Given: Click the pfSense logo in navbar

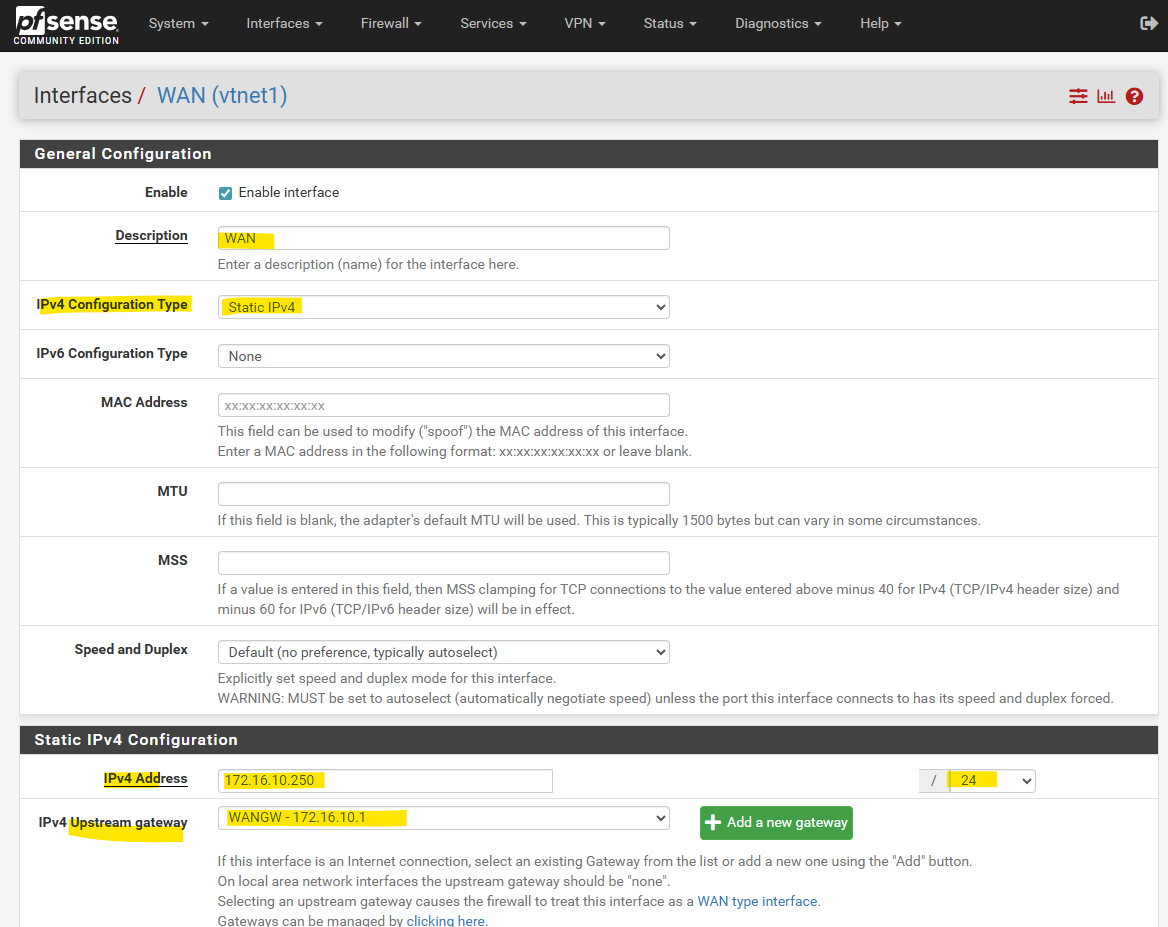Looking at the screenshot, I should tap(66, 24).
